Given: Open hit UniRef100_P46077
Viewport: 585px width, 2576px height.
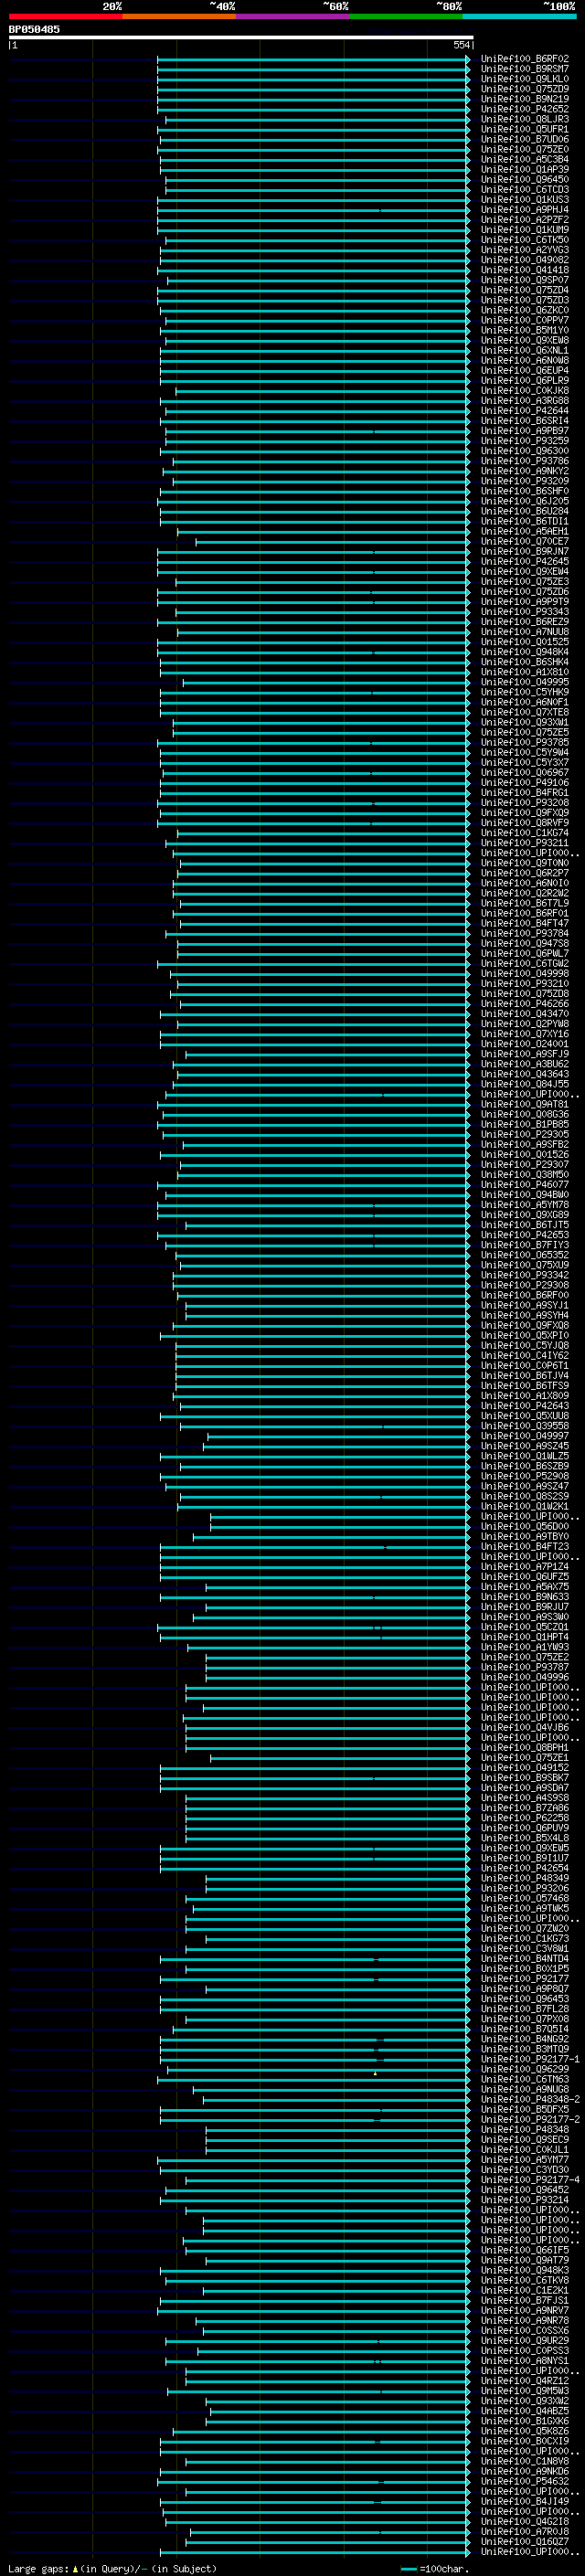Looking at the screenshot, I should pyautogui.click(x=524, y=1185).
